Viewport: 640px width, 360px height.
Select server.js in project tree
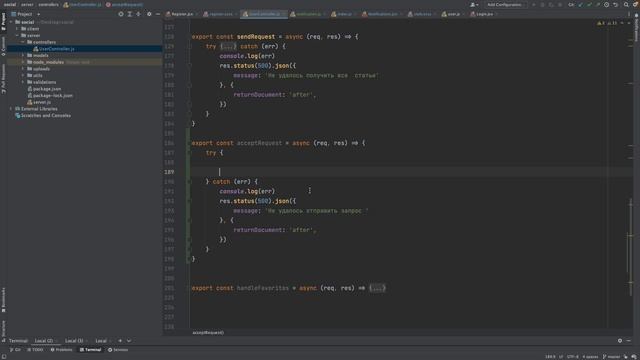coord(39,102)
